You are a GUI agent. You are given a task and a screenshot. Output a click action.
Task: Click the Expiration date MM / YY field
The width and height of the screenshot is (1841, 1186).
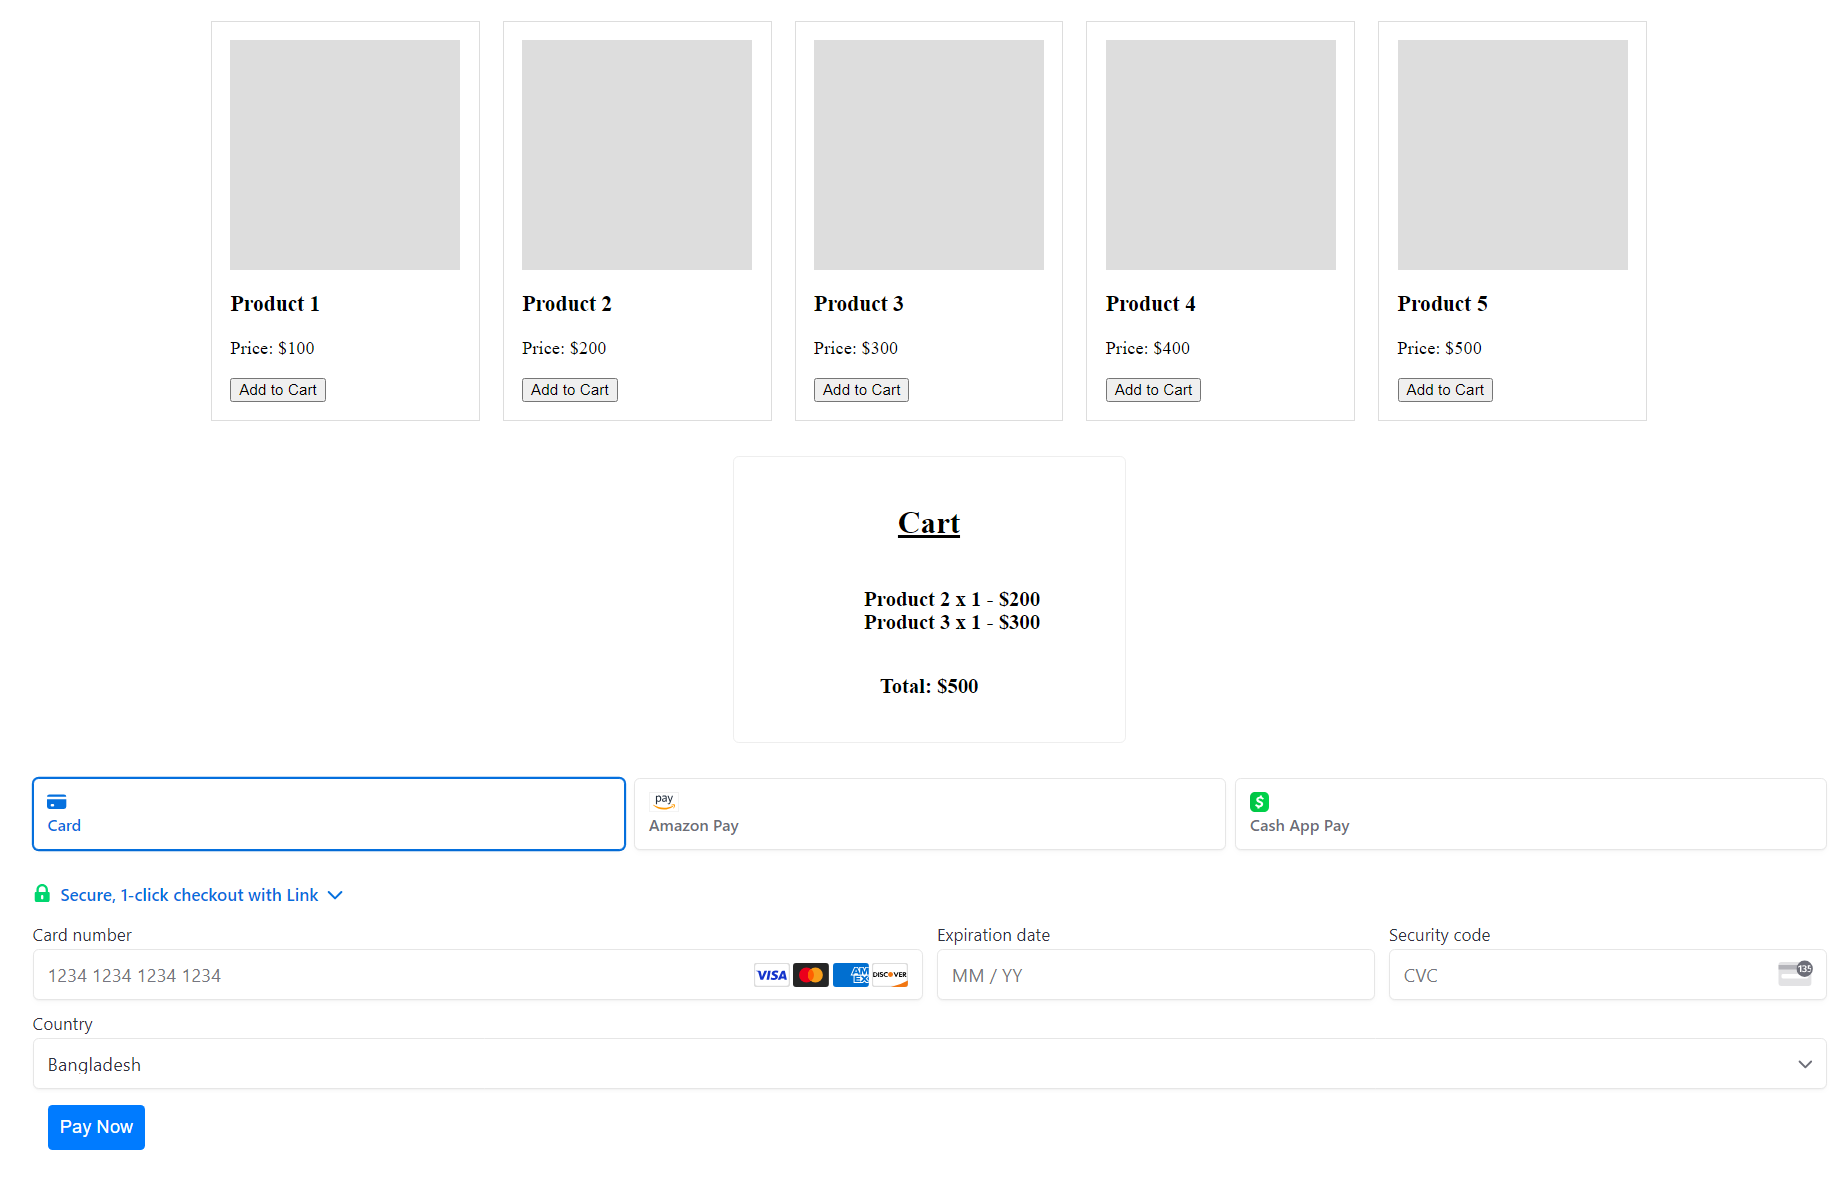pos(1155,975)
